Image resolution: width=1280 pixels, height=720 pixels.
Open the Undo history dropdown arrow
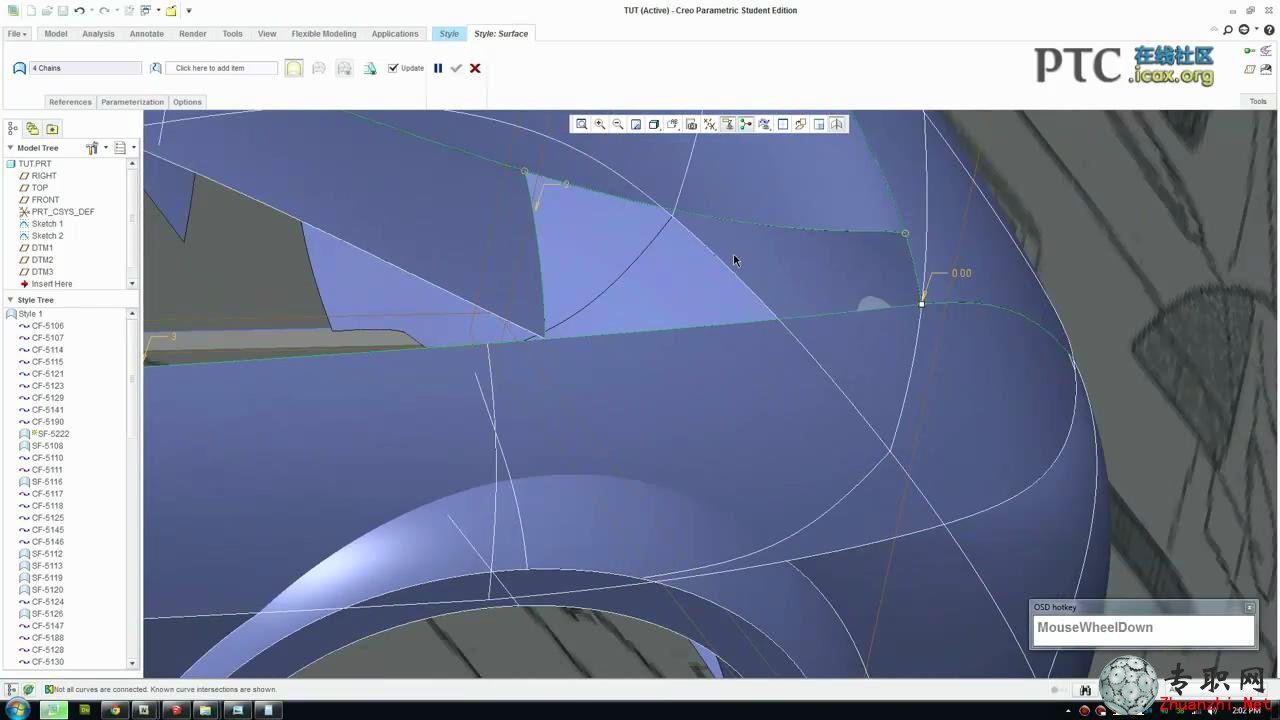pyautogui.click(x=92, y=10)
